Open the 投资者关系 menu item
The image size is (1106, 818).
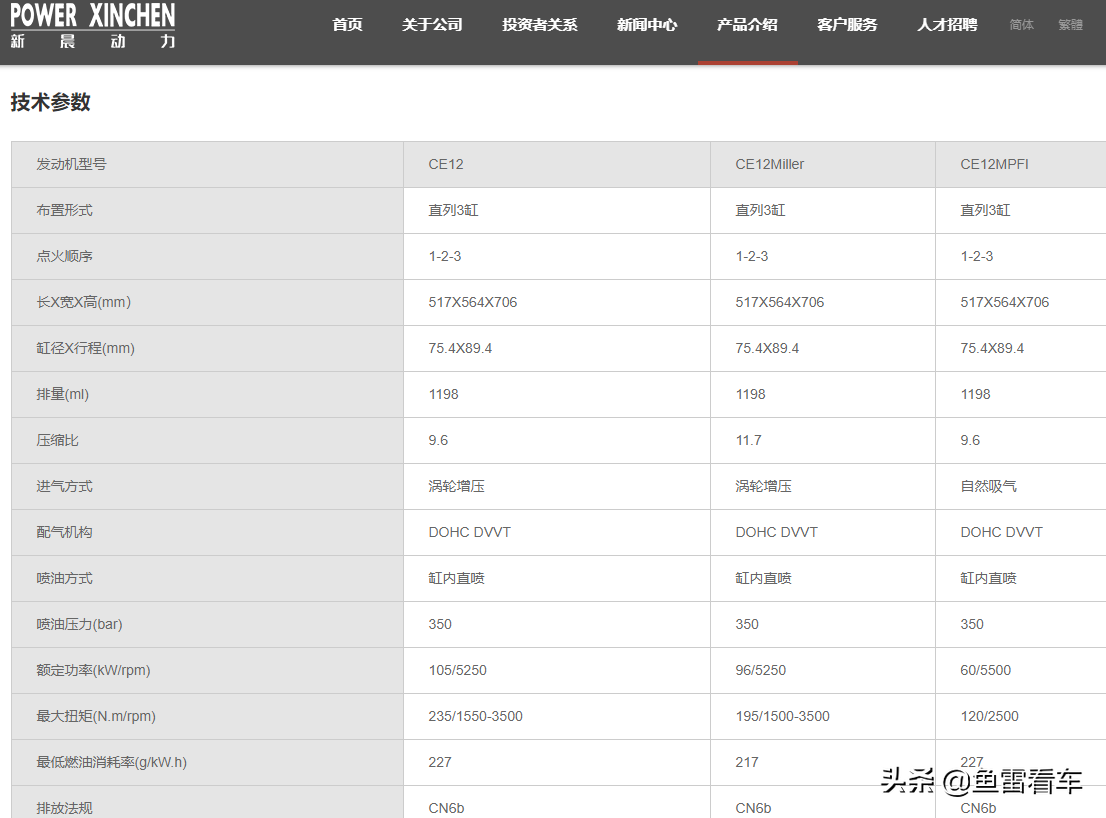click(x=540, y=25)
